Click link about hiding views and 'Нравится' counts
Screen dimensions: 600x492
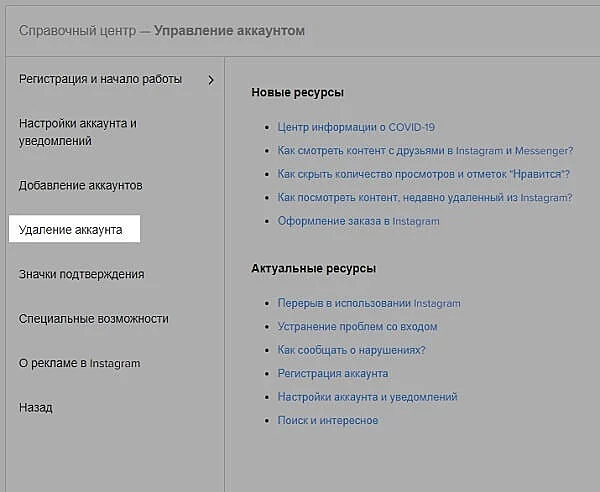(424, 174)
